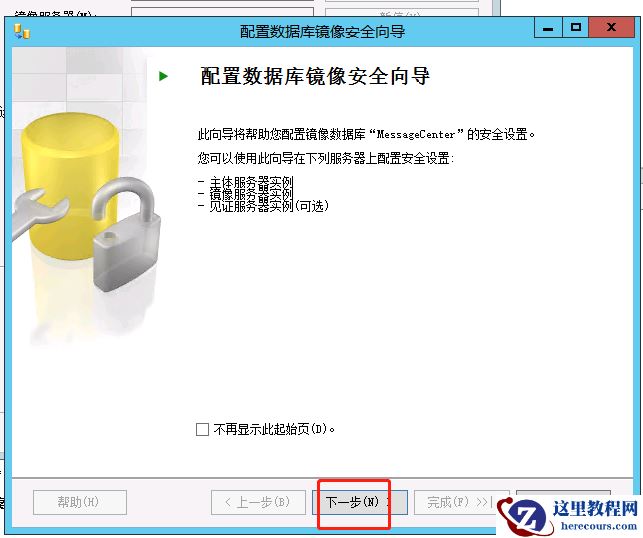Click the MessageCenter database name text
This screenshot has width=643, height=538.
(416, 134)
